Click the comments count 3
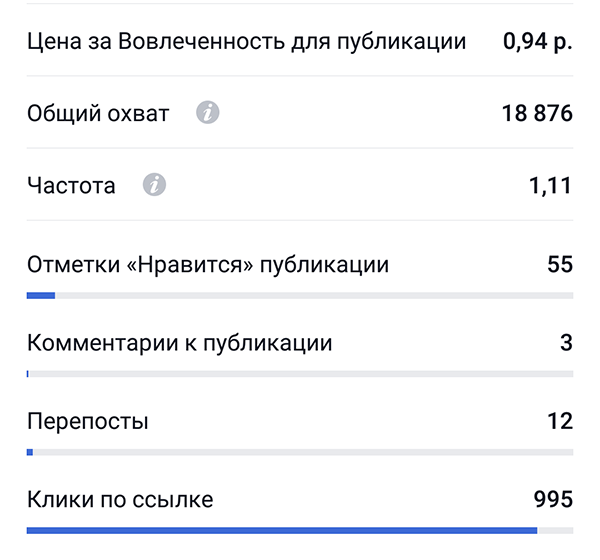This screenshot has width=600, height=560. point(566,343)
